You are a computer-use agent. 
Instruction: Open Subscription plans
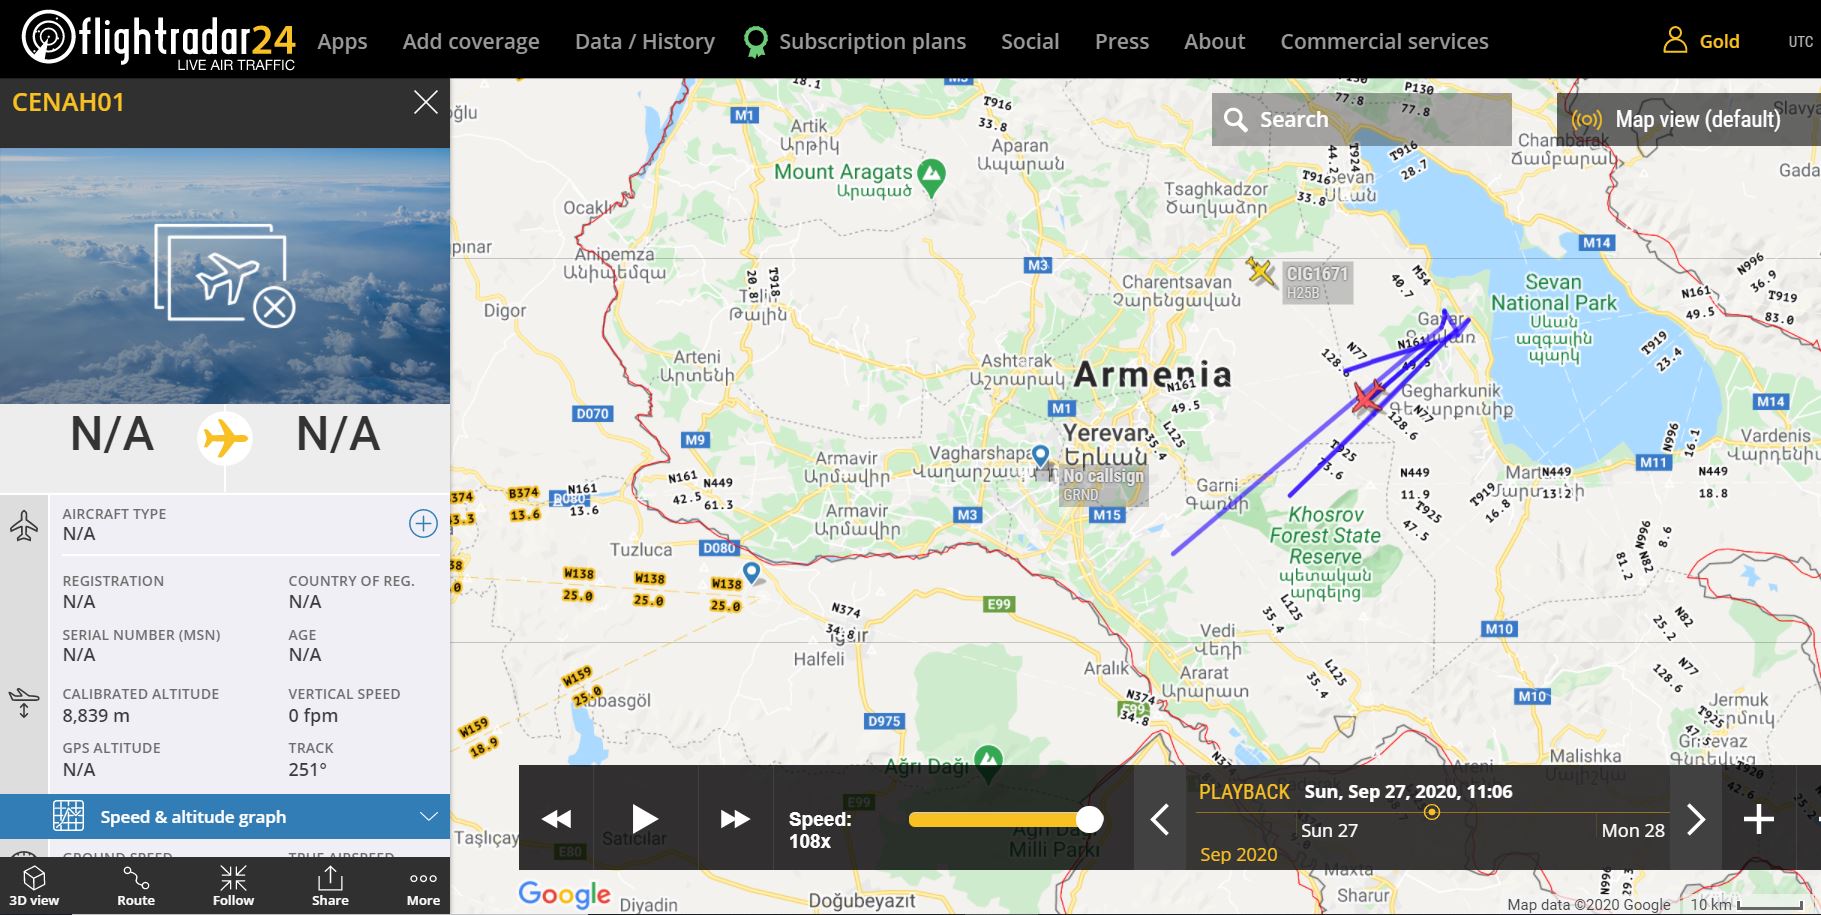tap(872, 41)
